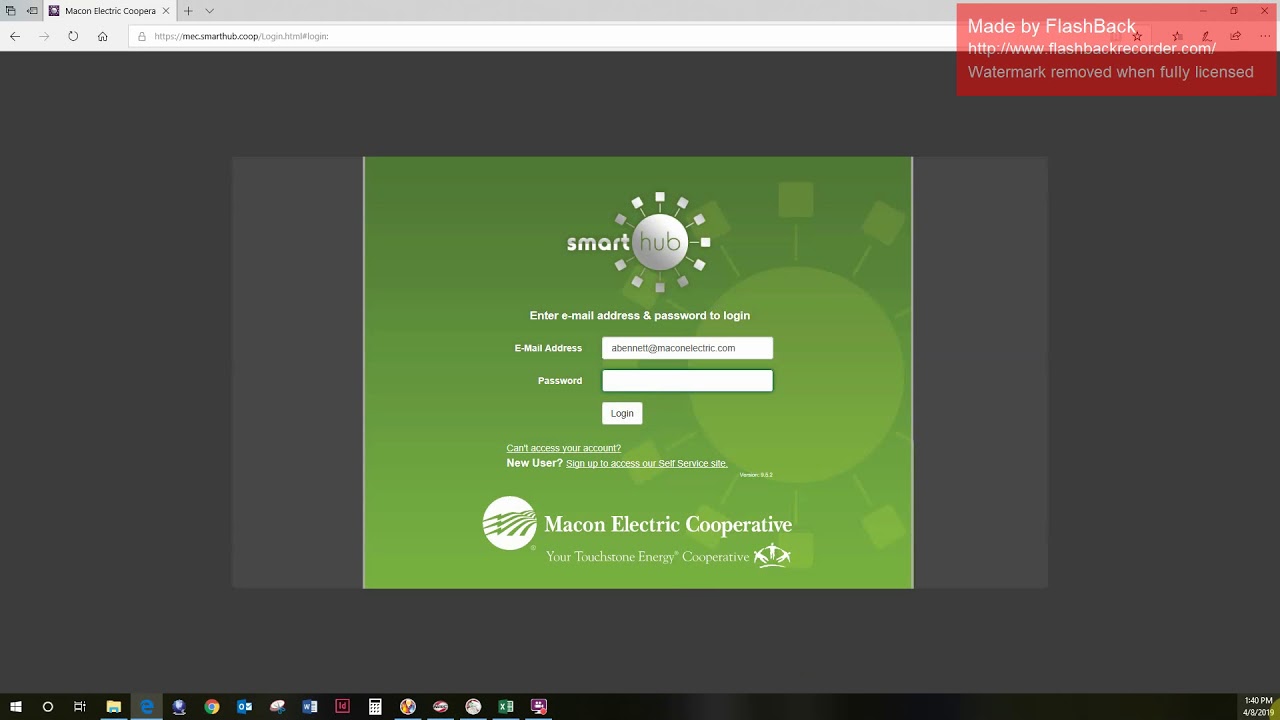Open File Explorer from taskbar
Viewport: 1280px width, 720px height.
[x=113, y=707]
